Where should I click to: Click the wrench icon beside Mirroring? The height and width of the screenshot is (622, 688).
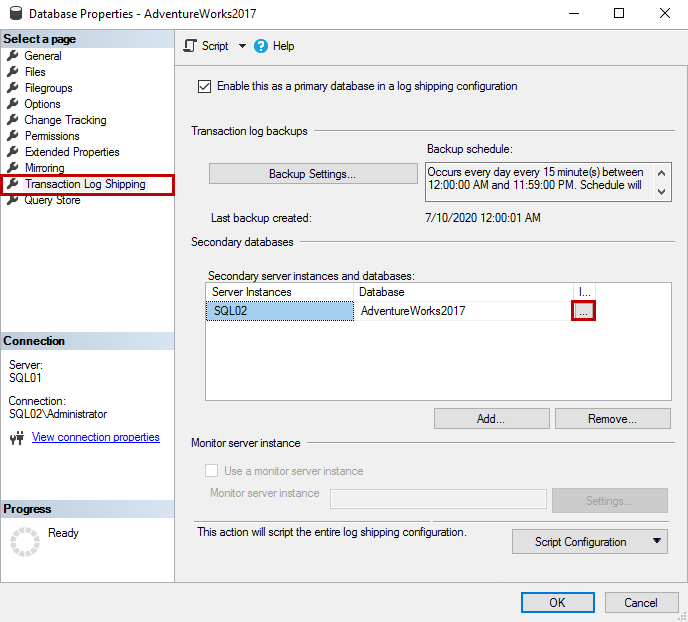(x=13, y=168)
